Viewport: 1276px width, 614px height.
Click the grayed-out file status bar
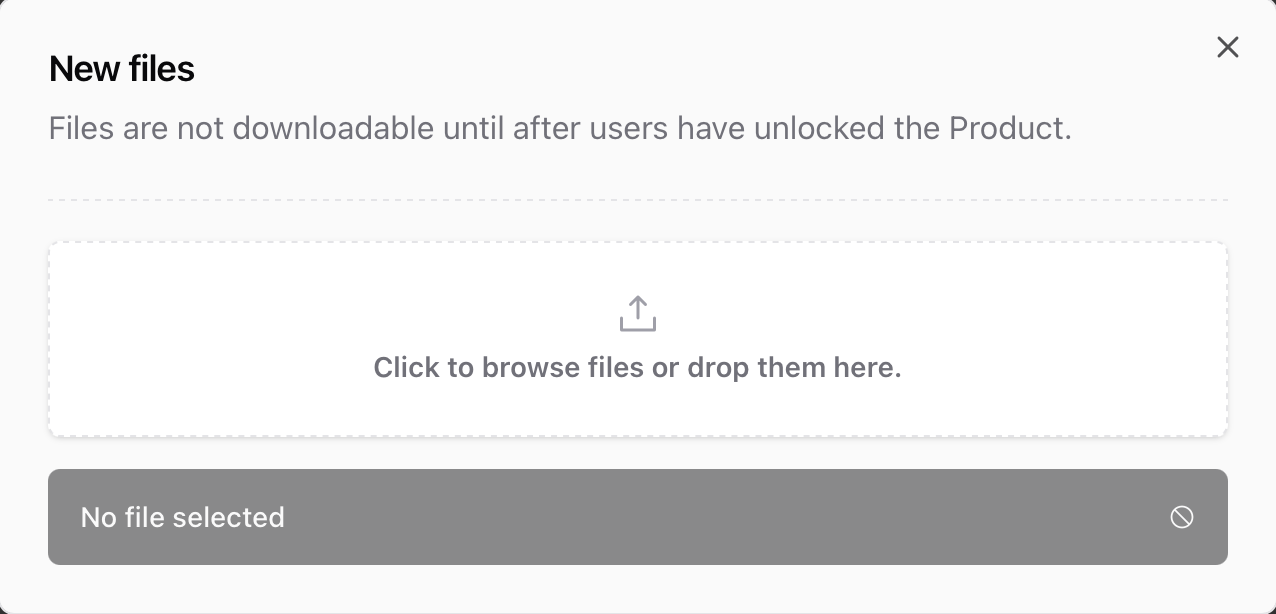pyautogui.click(x=637, y=517)
